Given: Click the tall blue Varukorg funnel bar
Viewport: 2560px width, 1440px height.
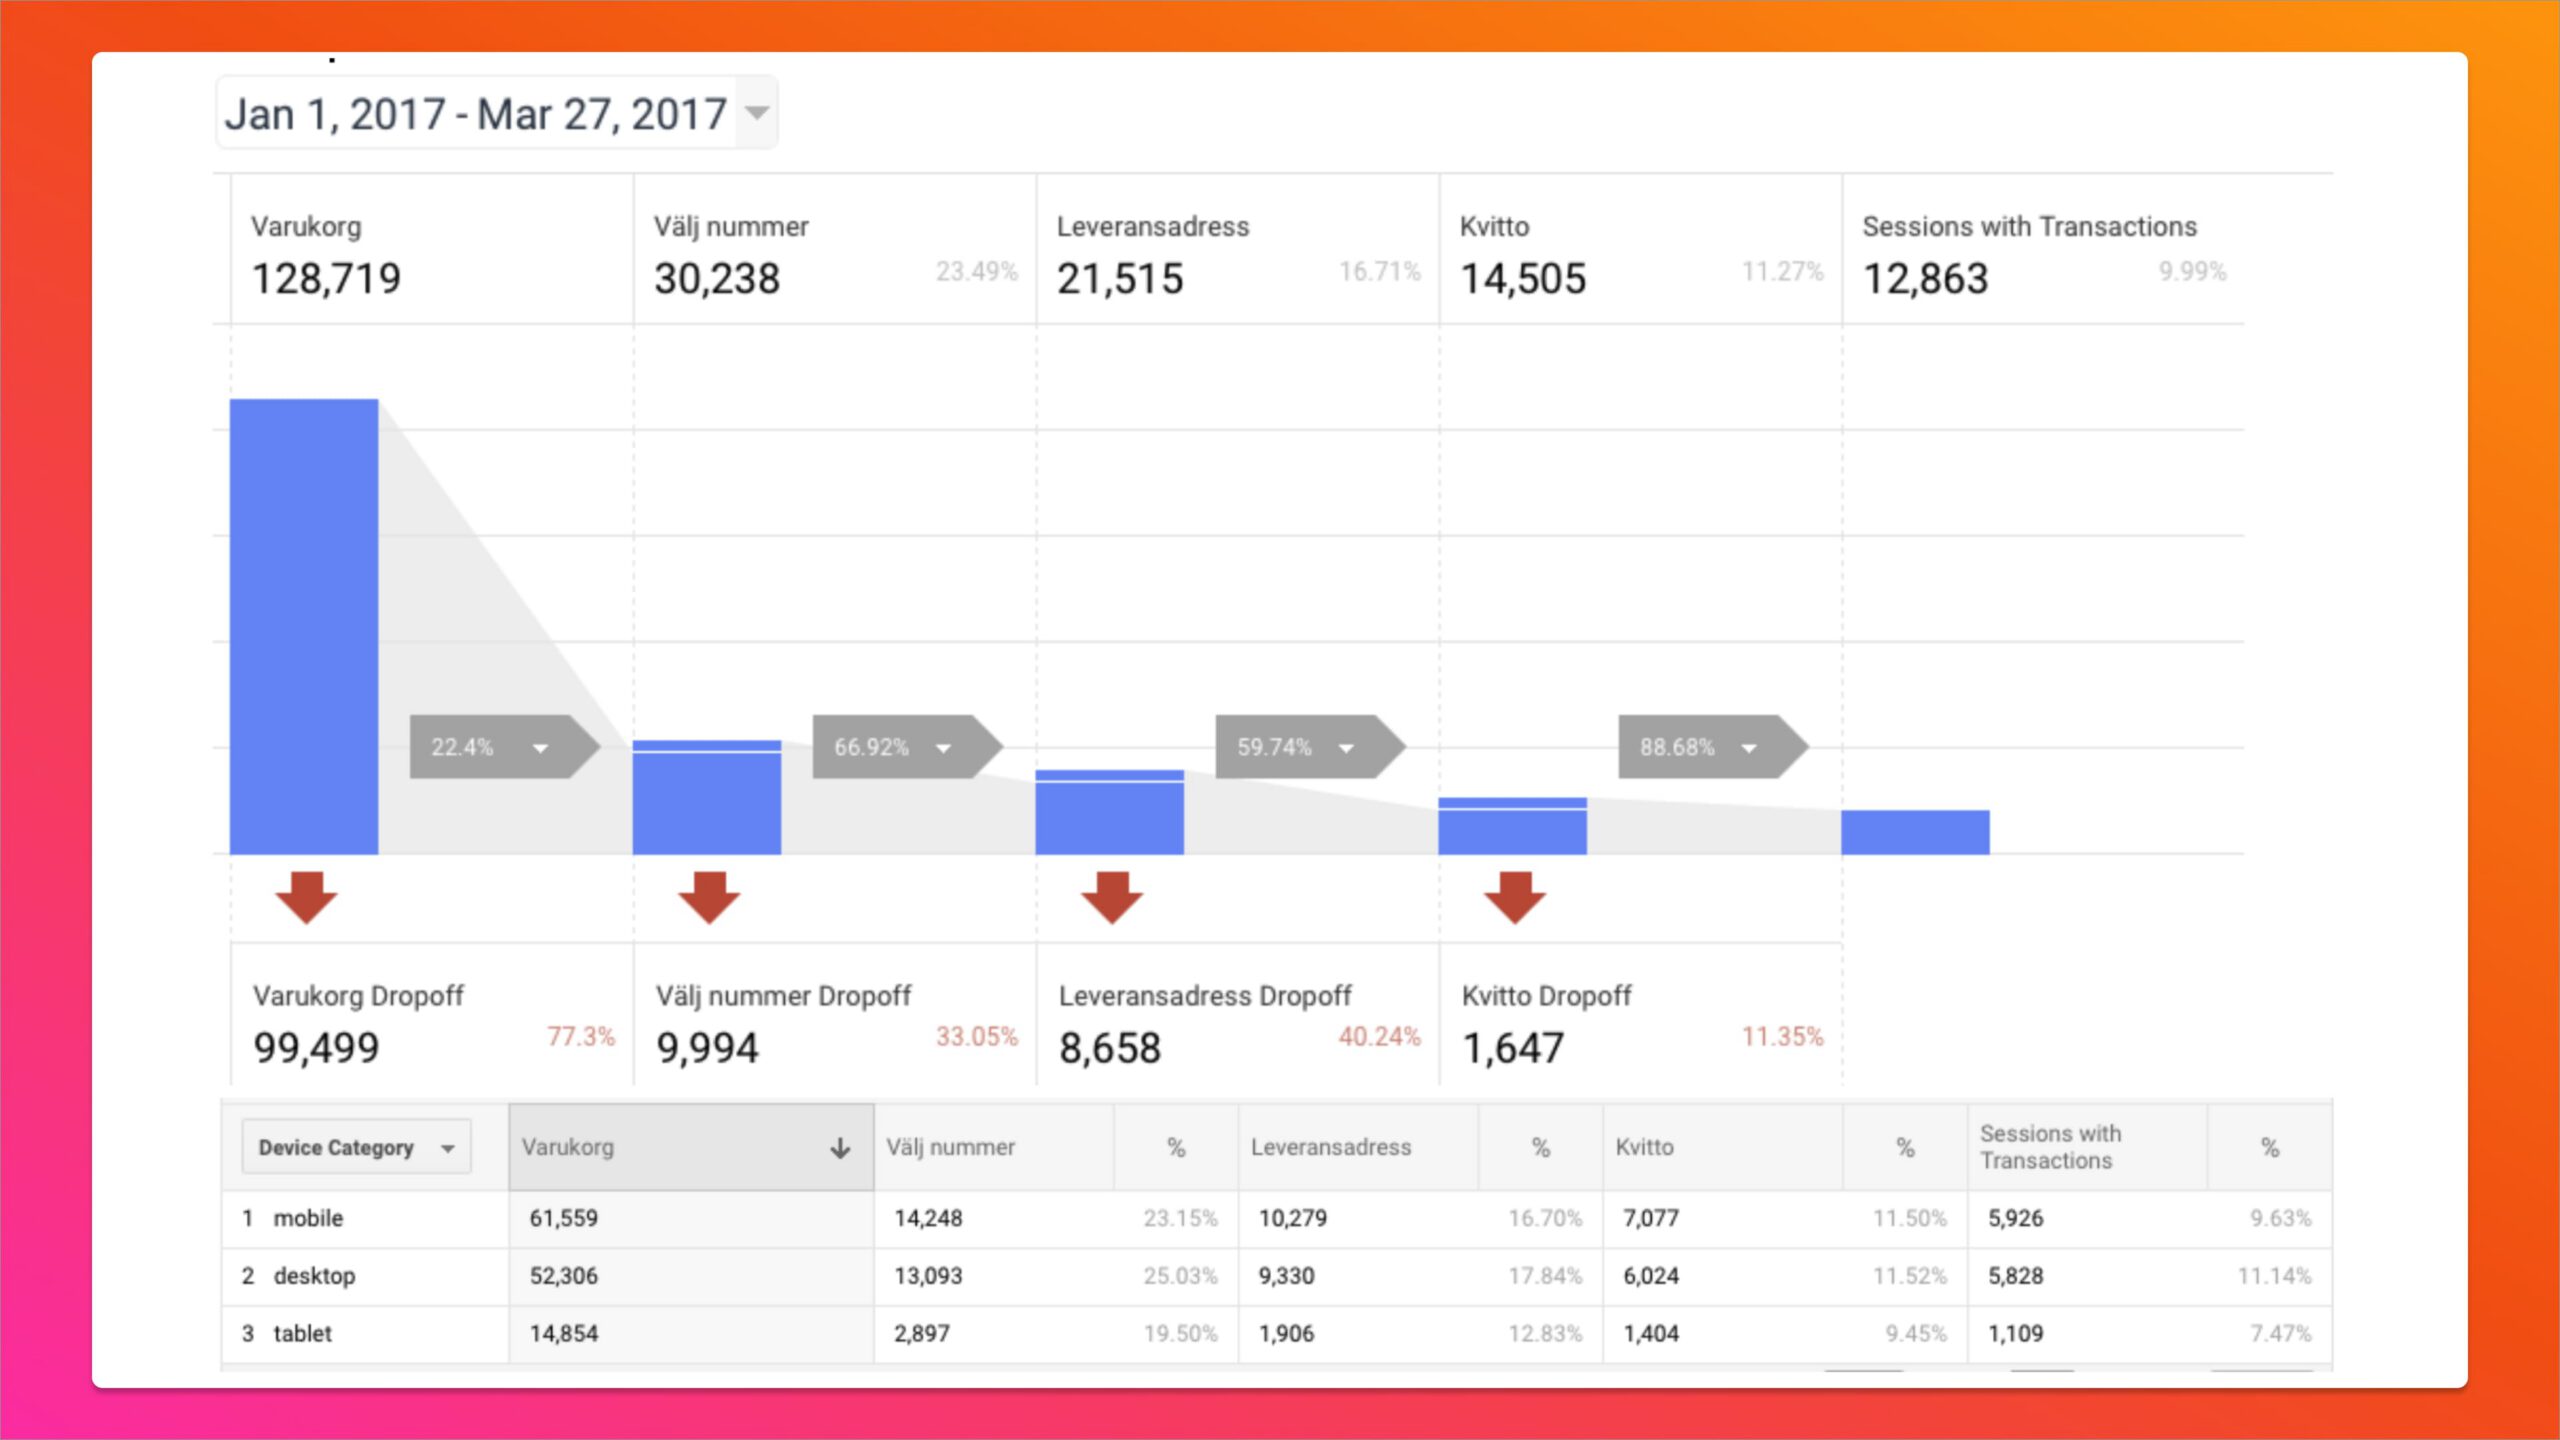Looking at the screenshot, I should click(304, 626).
